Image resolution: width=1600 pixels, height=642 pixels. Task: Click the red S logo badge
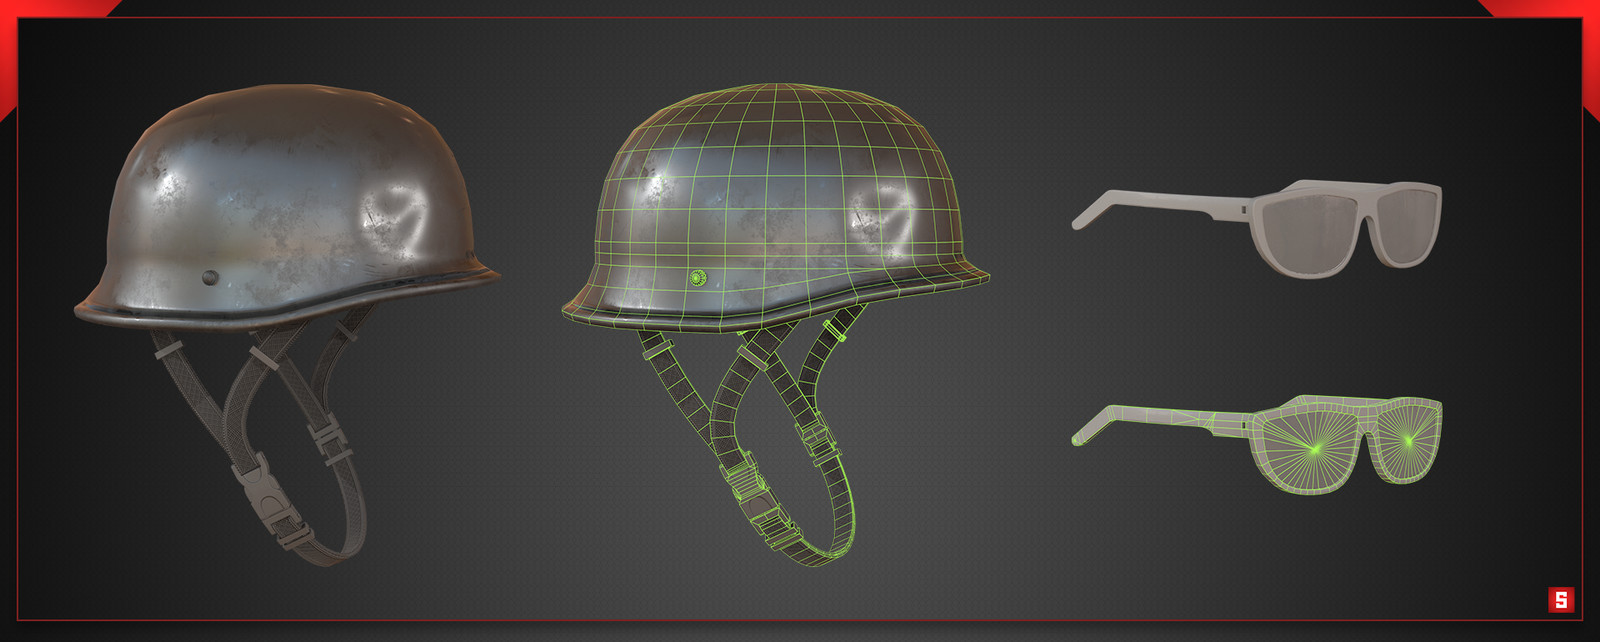(1561, 600)
